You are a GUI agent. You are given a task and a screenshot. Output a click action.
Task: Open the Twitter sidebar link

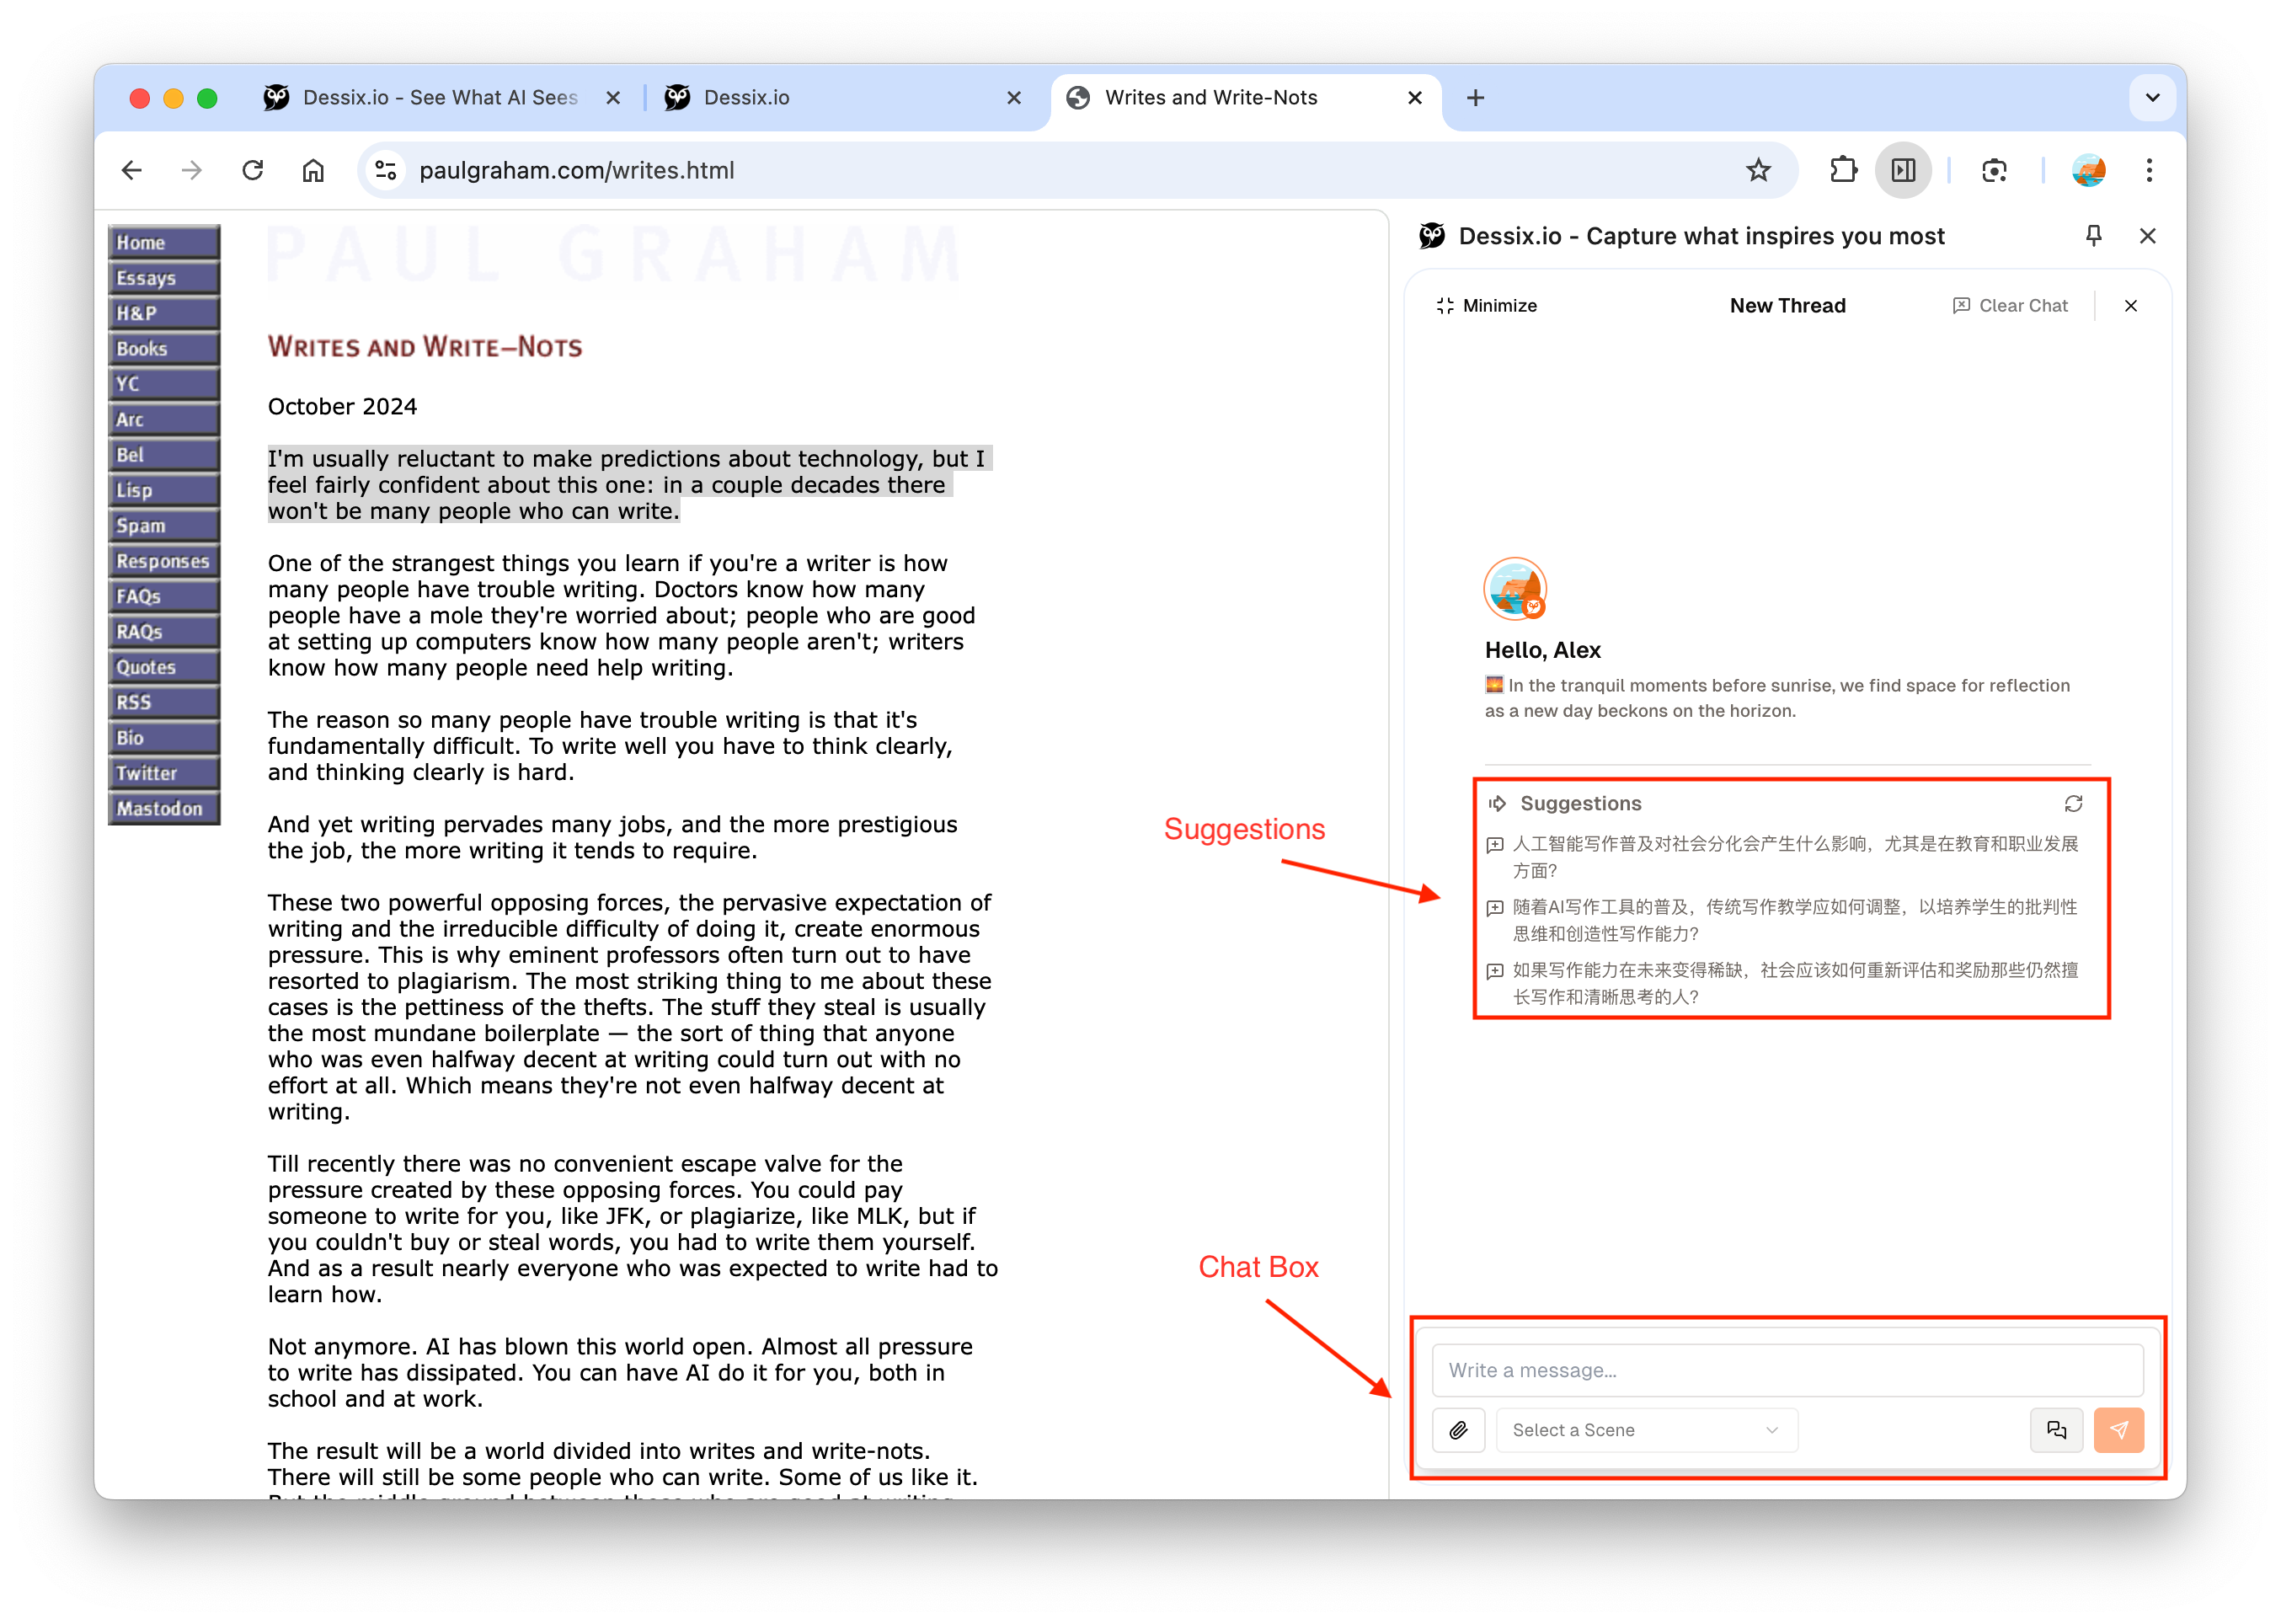[x=163, y=773]
